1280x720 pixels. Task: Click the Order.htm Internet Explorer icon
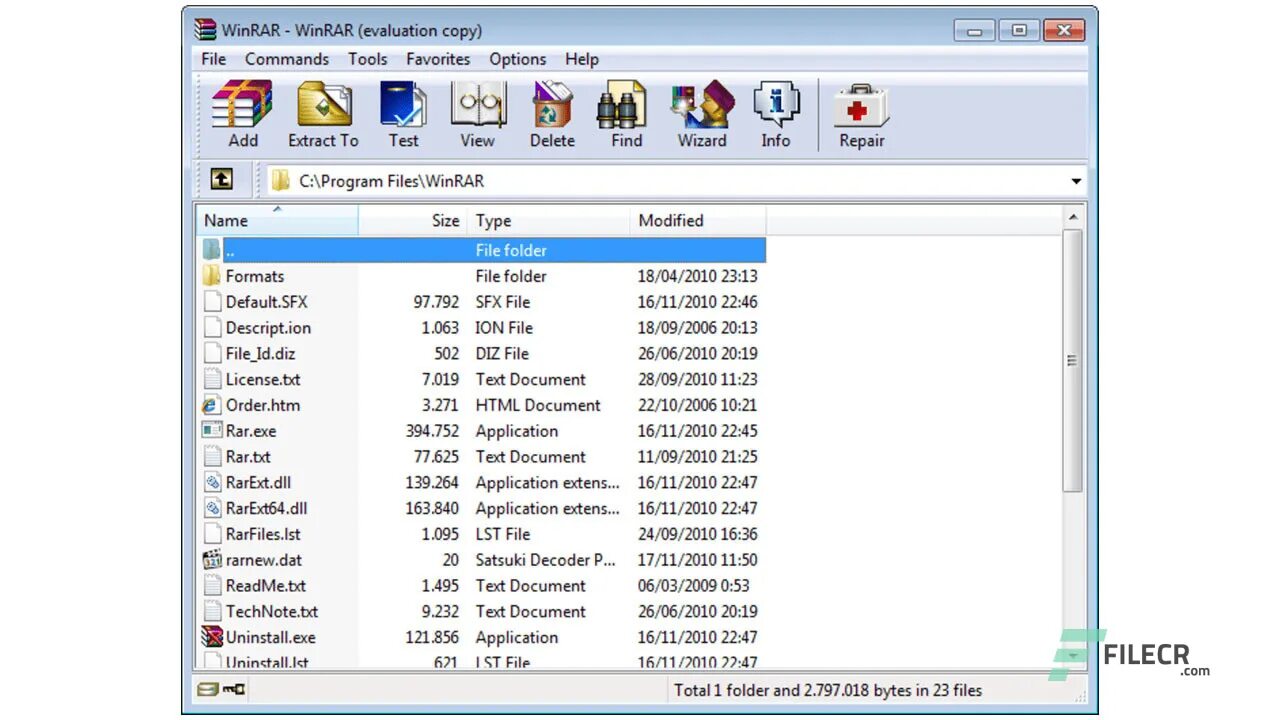[211, 405]
